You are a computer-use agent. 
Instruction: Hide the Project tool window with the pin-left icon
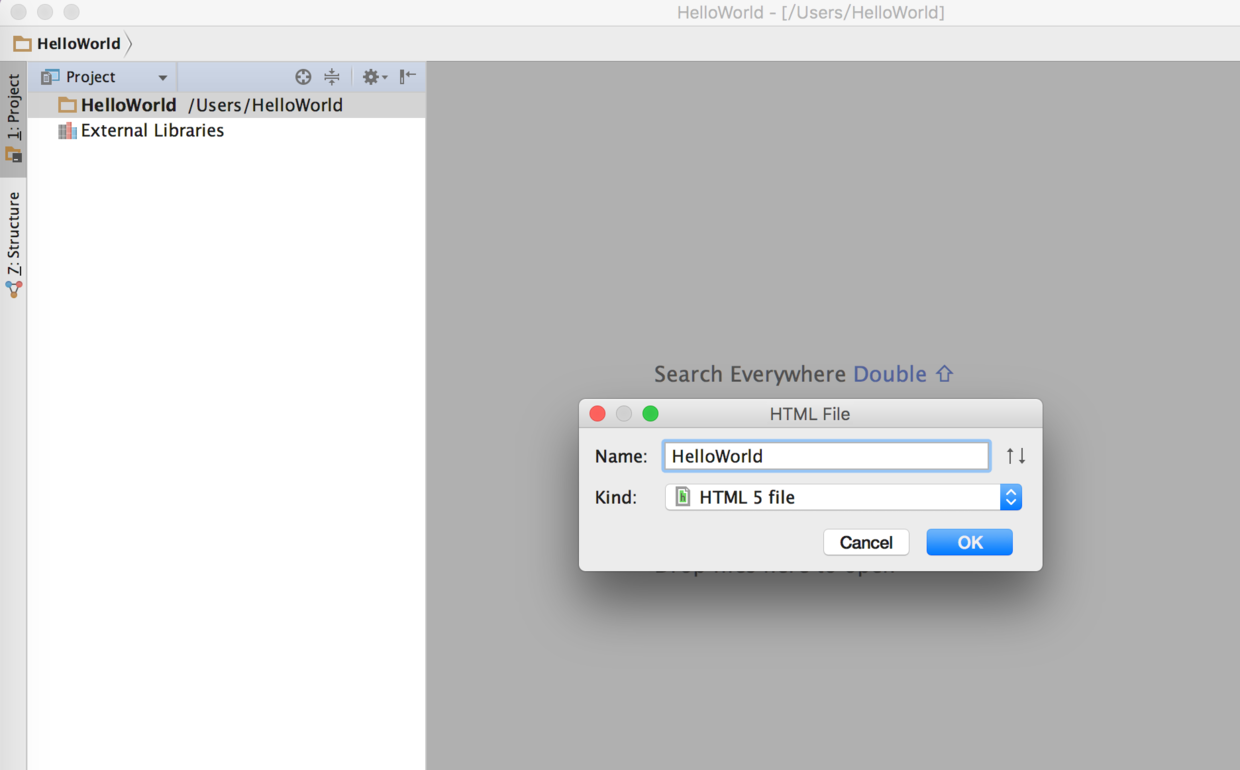point(408,76)
